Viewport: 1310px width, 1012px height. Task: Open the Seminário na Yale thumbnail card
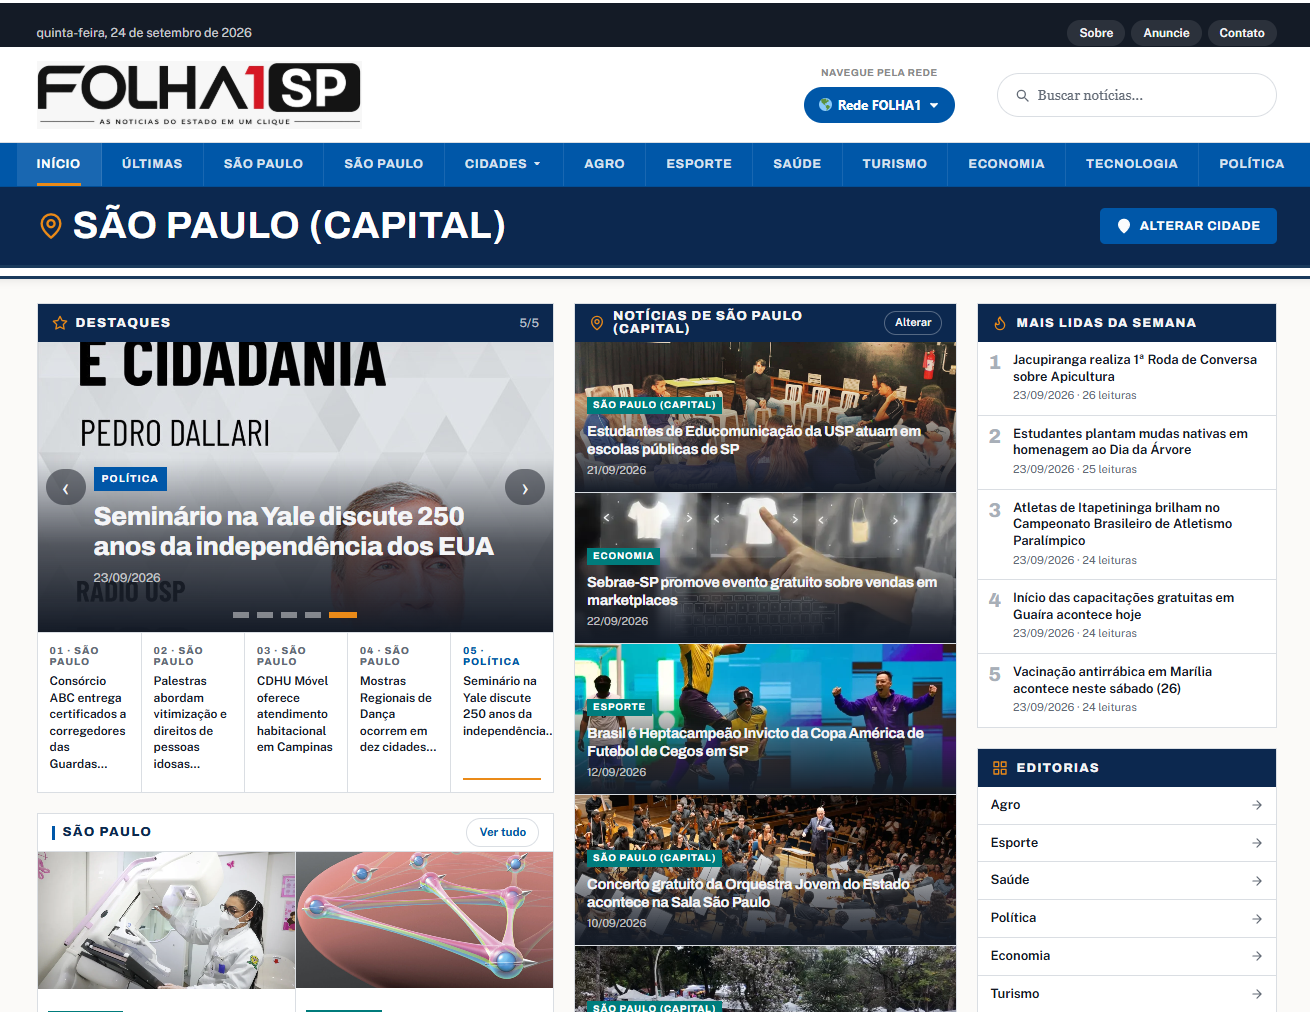[x=502, y=712]
